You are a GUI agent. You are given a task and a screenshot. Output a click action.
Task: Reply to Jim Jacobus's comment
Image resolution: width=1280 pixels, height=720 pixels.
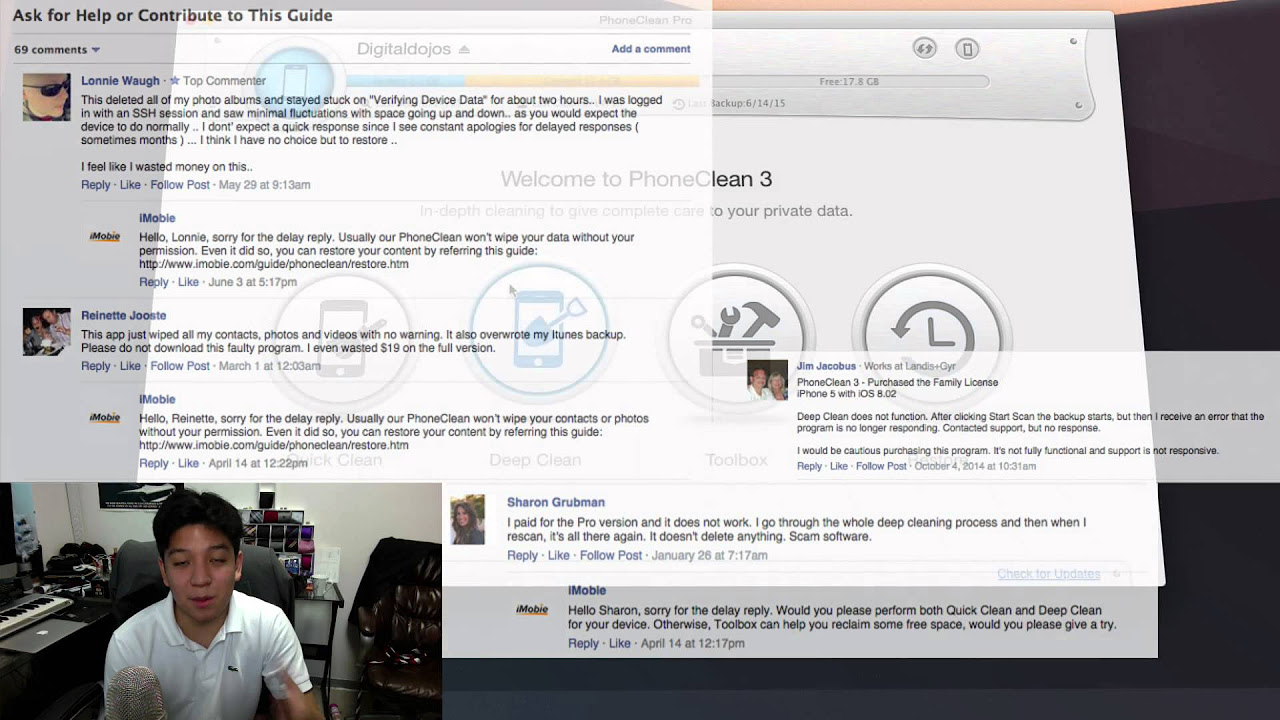click(x=809, y=466)
